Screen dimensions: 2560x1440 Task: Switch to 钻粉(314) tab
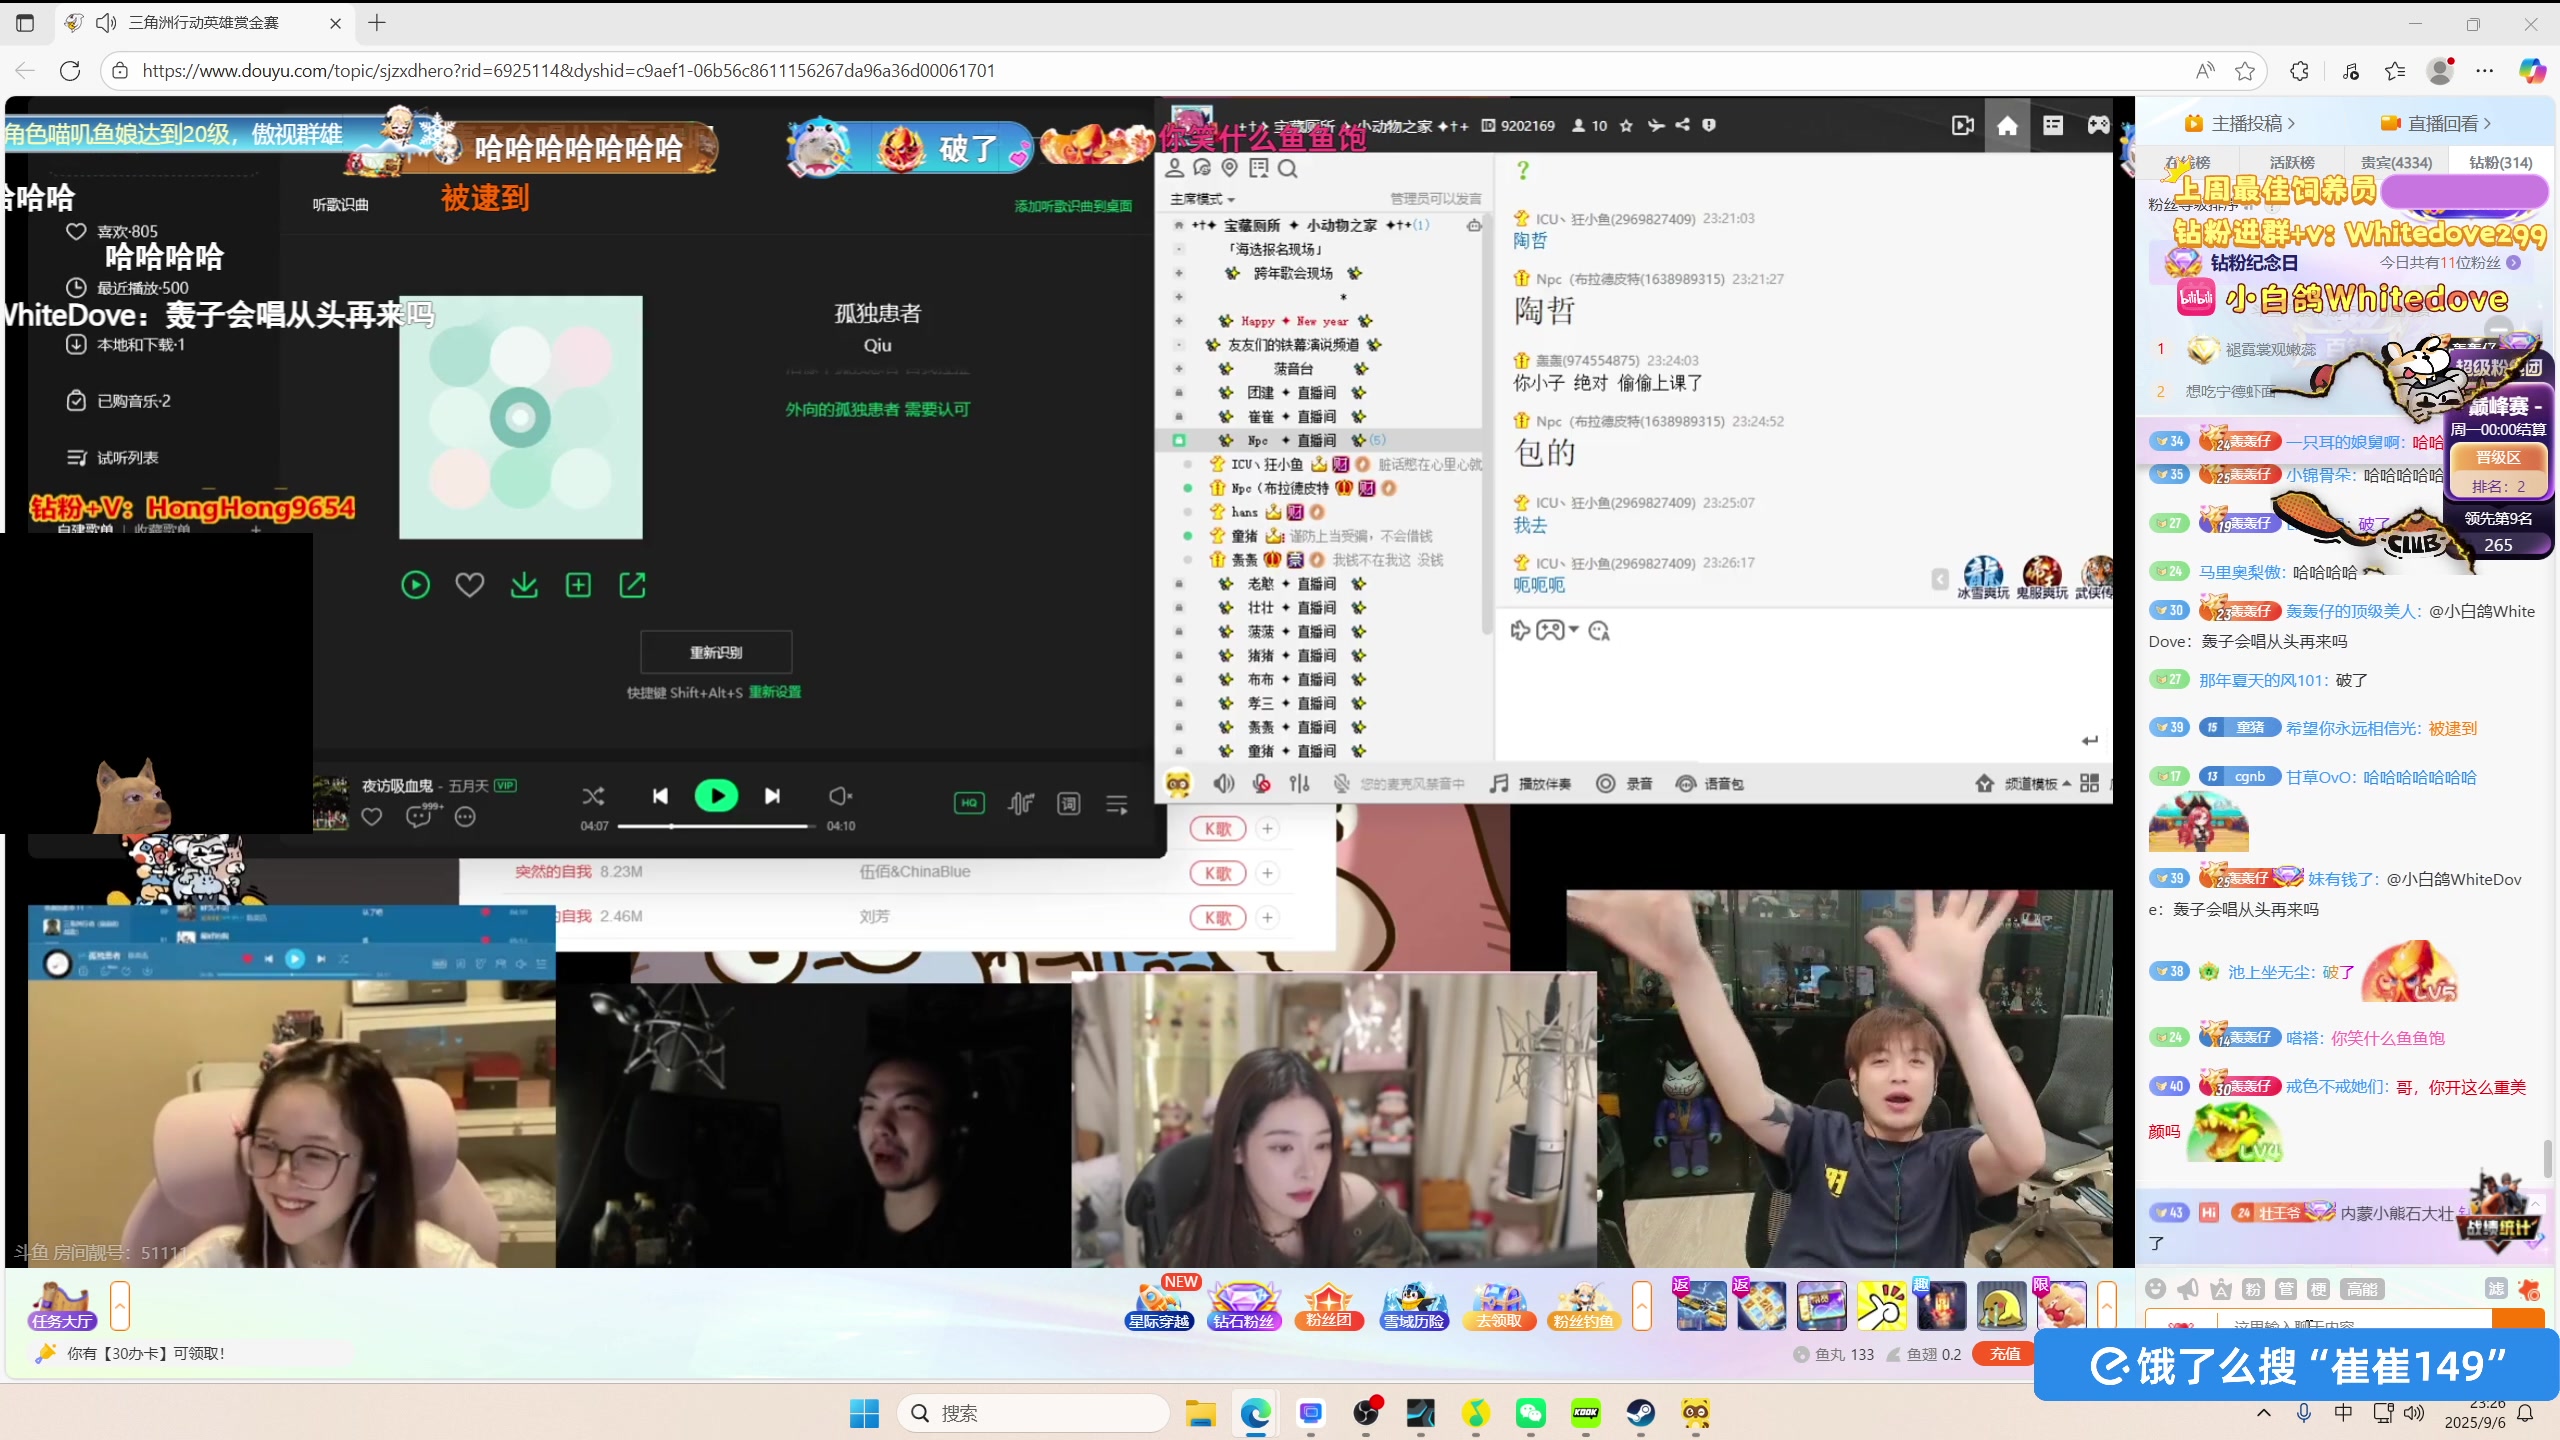pyautogui.click(x=2500, y=162)
